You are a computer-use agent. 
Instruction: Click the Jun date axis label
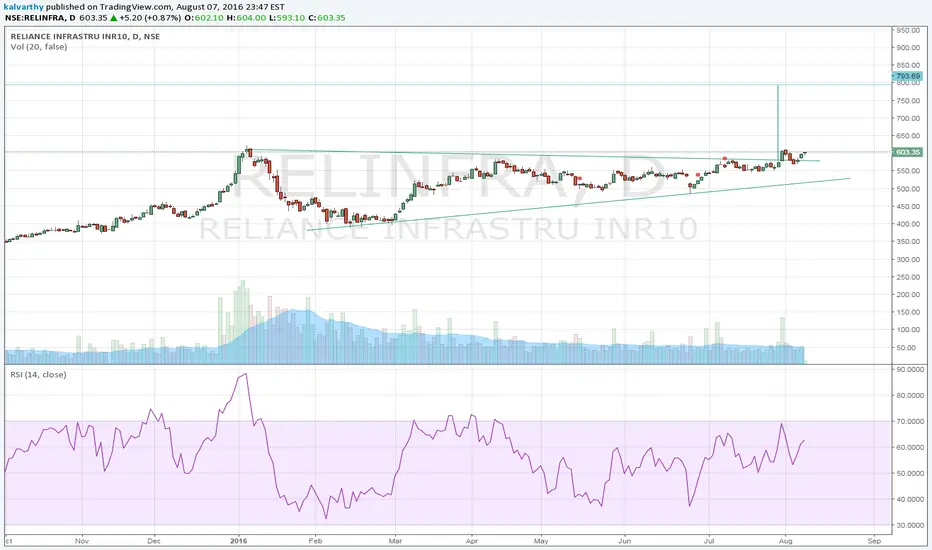point(624,541)
